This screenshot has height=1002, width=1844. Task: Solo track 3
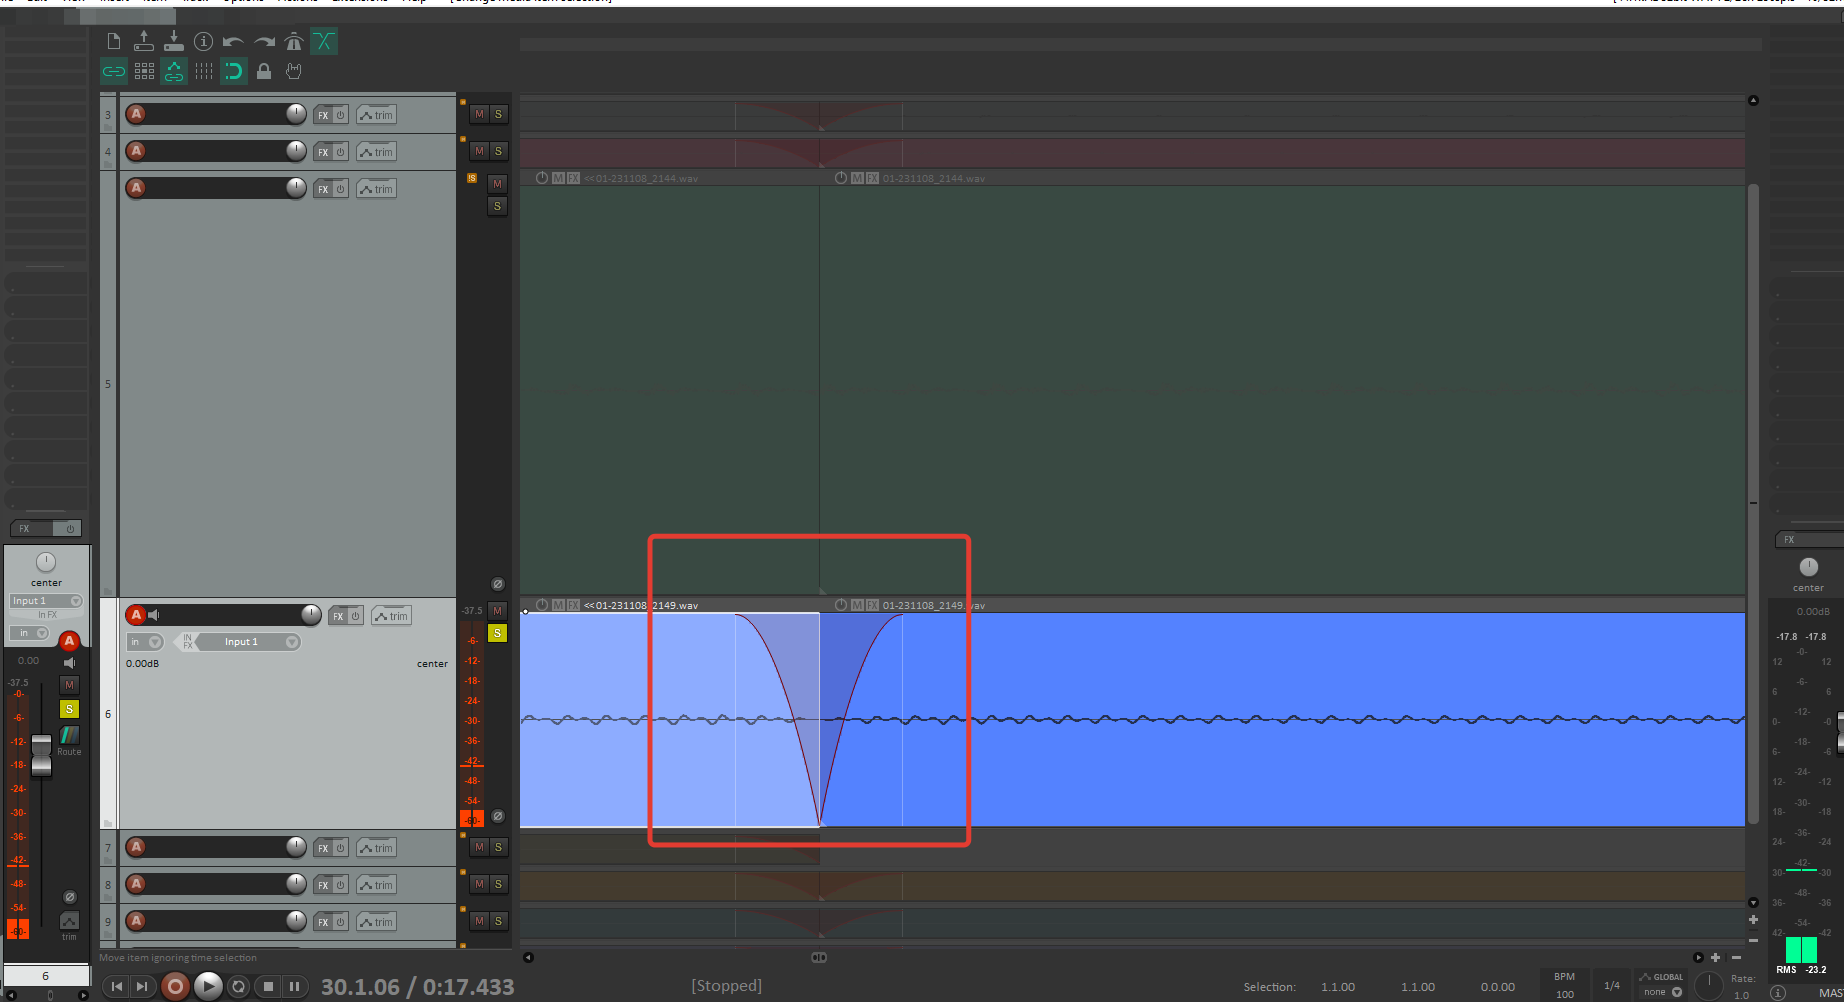(498, 114)
